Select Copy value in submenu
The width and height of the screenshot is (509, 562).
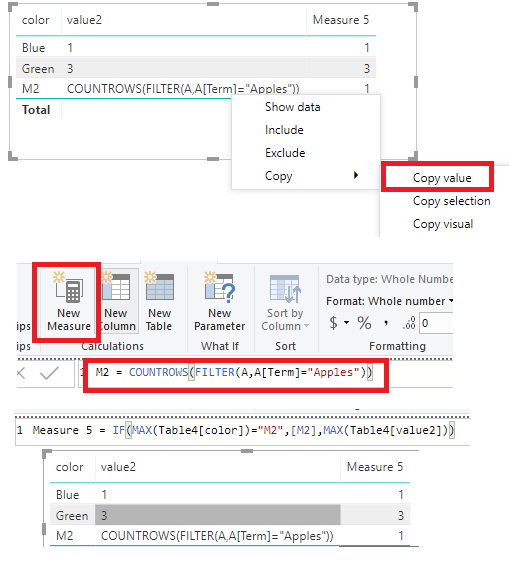[x=442, y=178]
